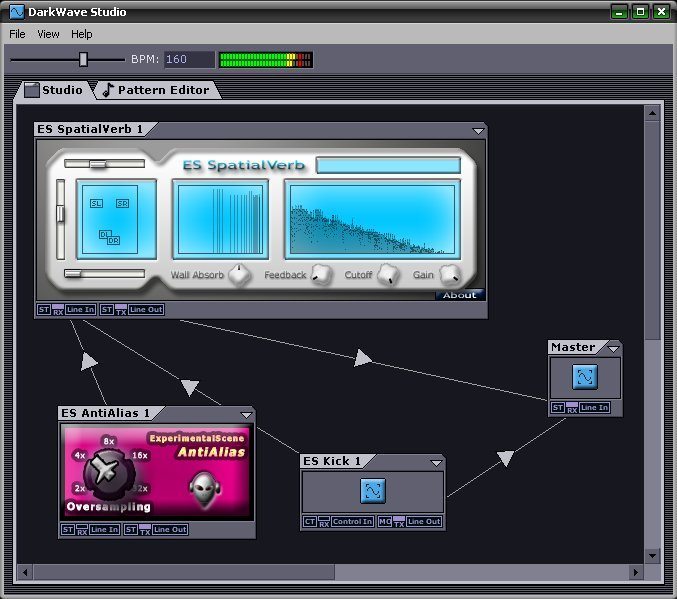Click the AntiAlias Line Out label
Image resolution: width=677 pixels, height=599 pixels.
pyautogui.click(x=170, y=529)
